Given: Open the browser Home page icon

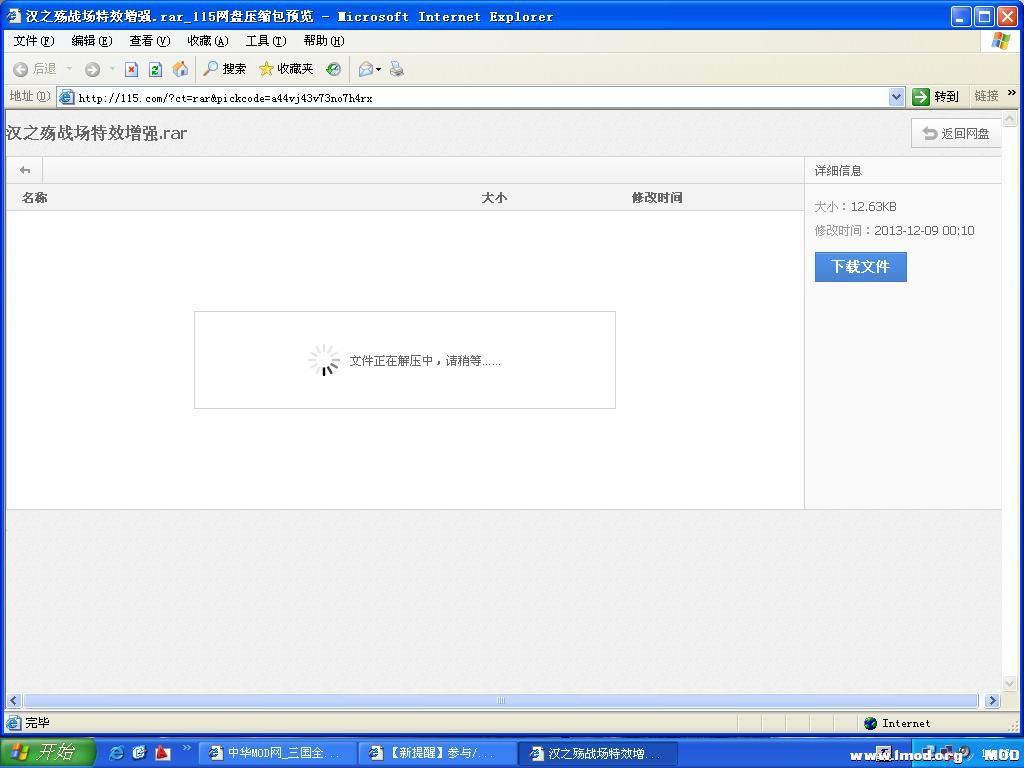Looking at the screenshot, I should coord(180,70).
